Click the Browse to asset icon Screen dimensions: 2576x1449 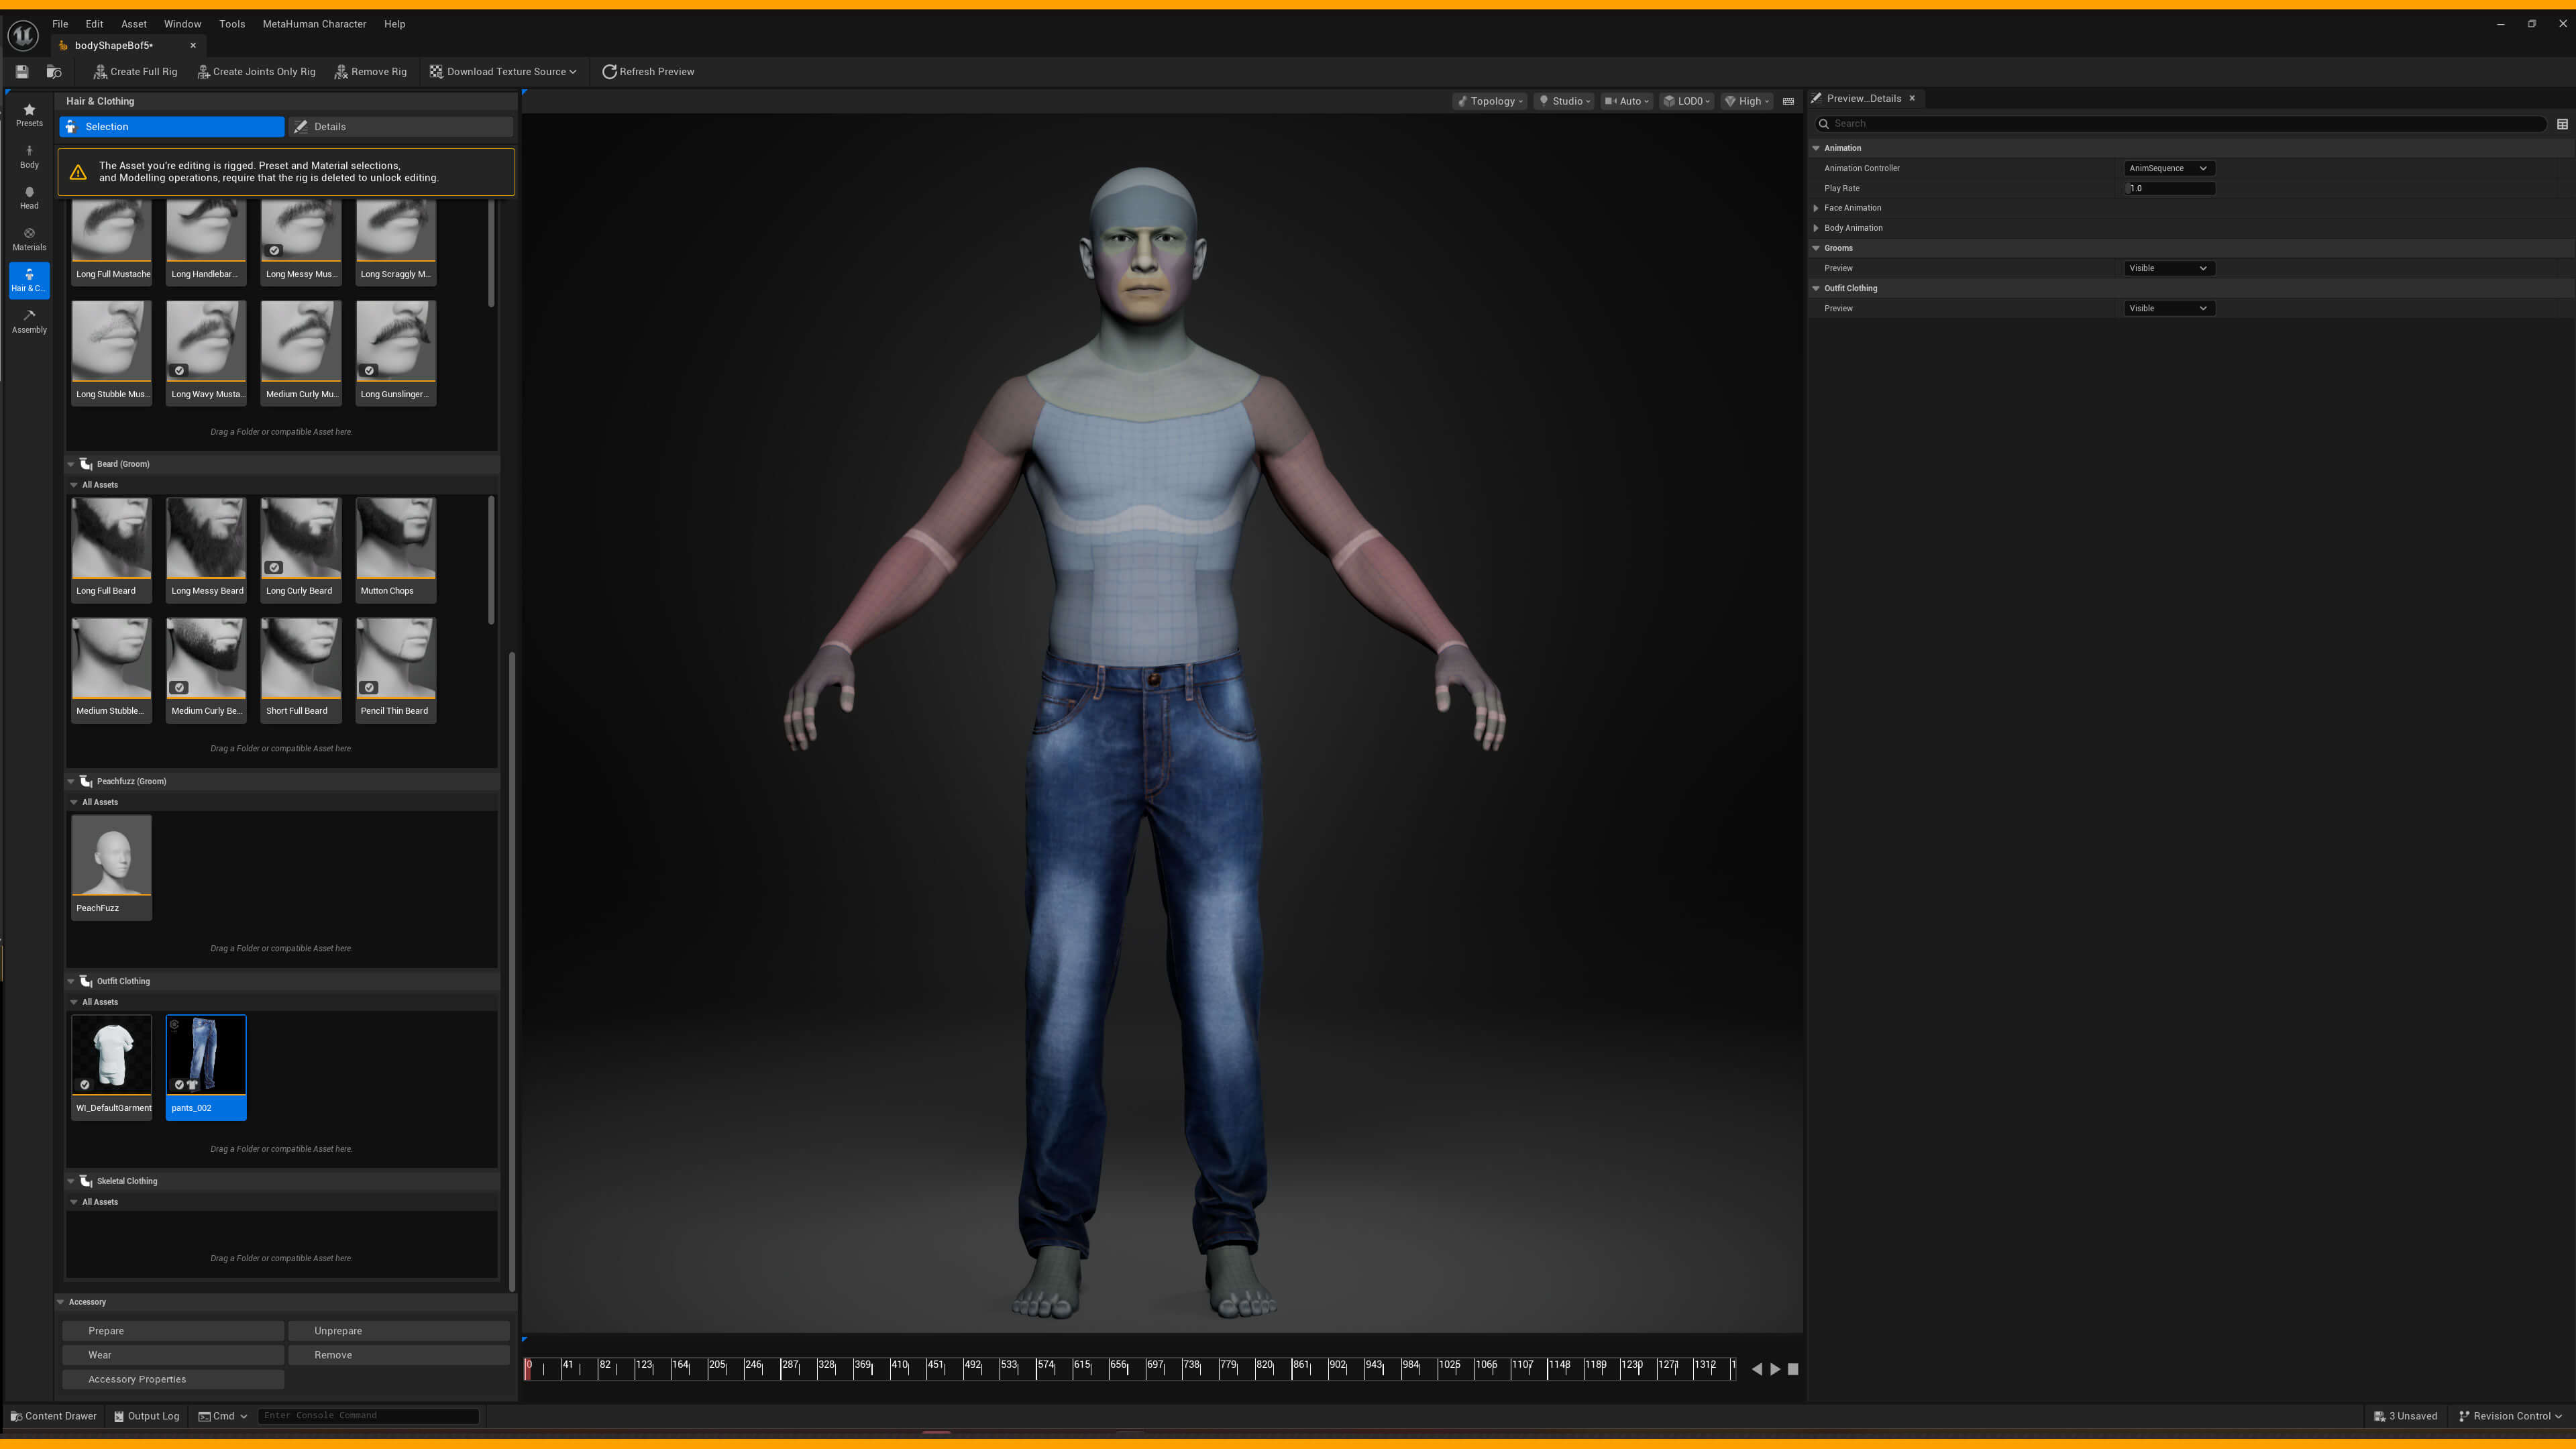(54, 72)
